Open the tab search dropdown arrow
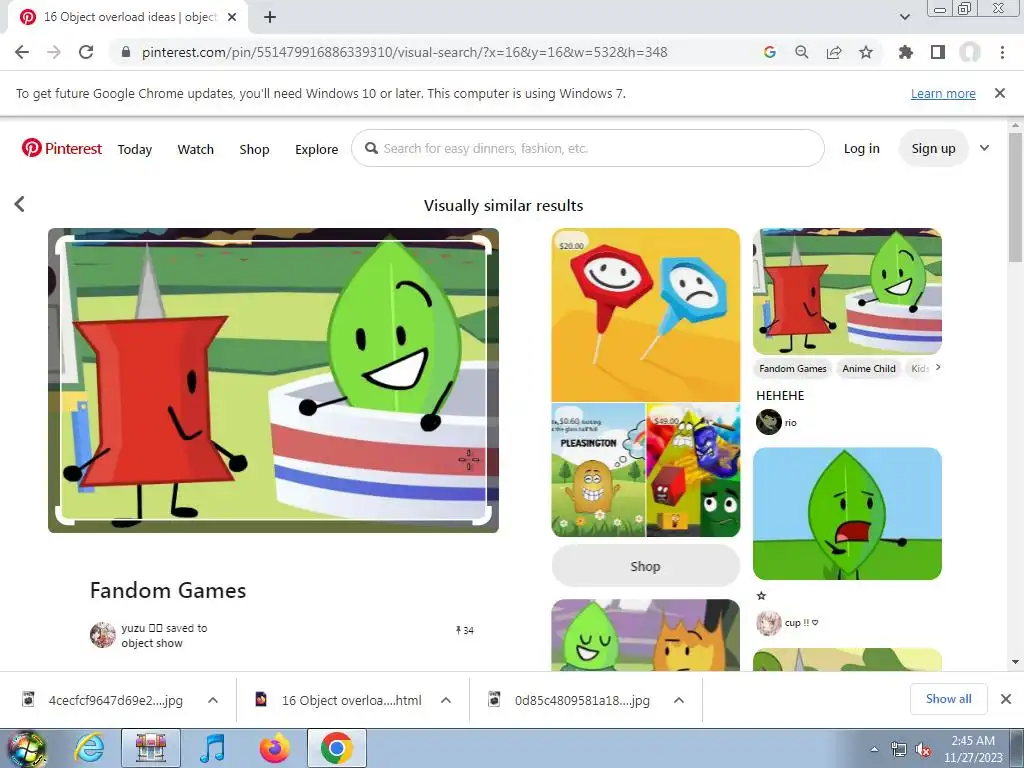This screenshot has width=1024, height=768. [904, 17]
